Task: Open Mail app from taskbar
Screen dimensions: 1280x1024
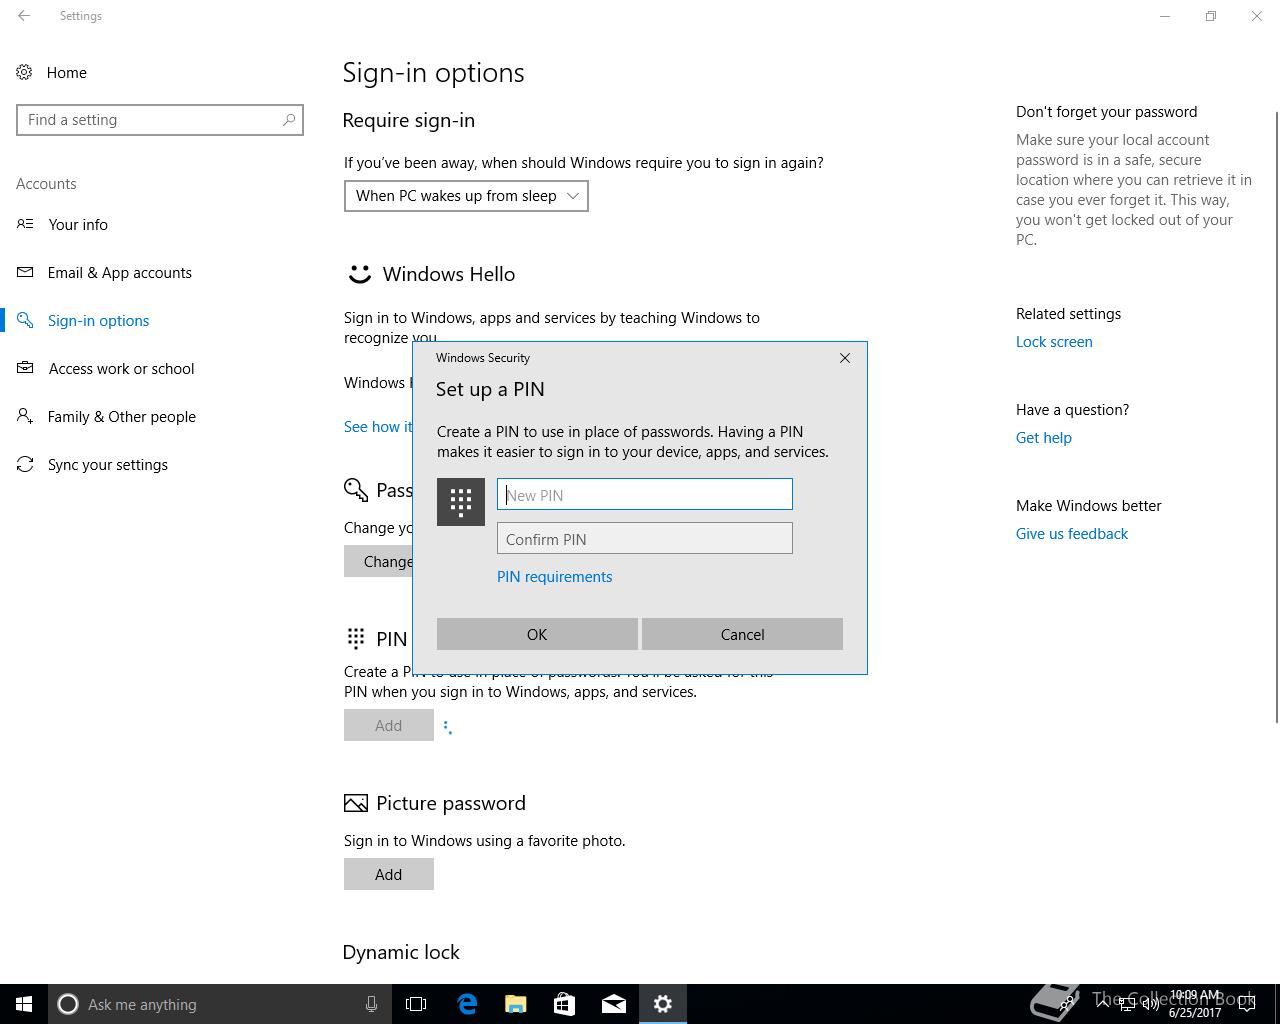Action: [614, 1004]
